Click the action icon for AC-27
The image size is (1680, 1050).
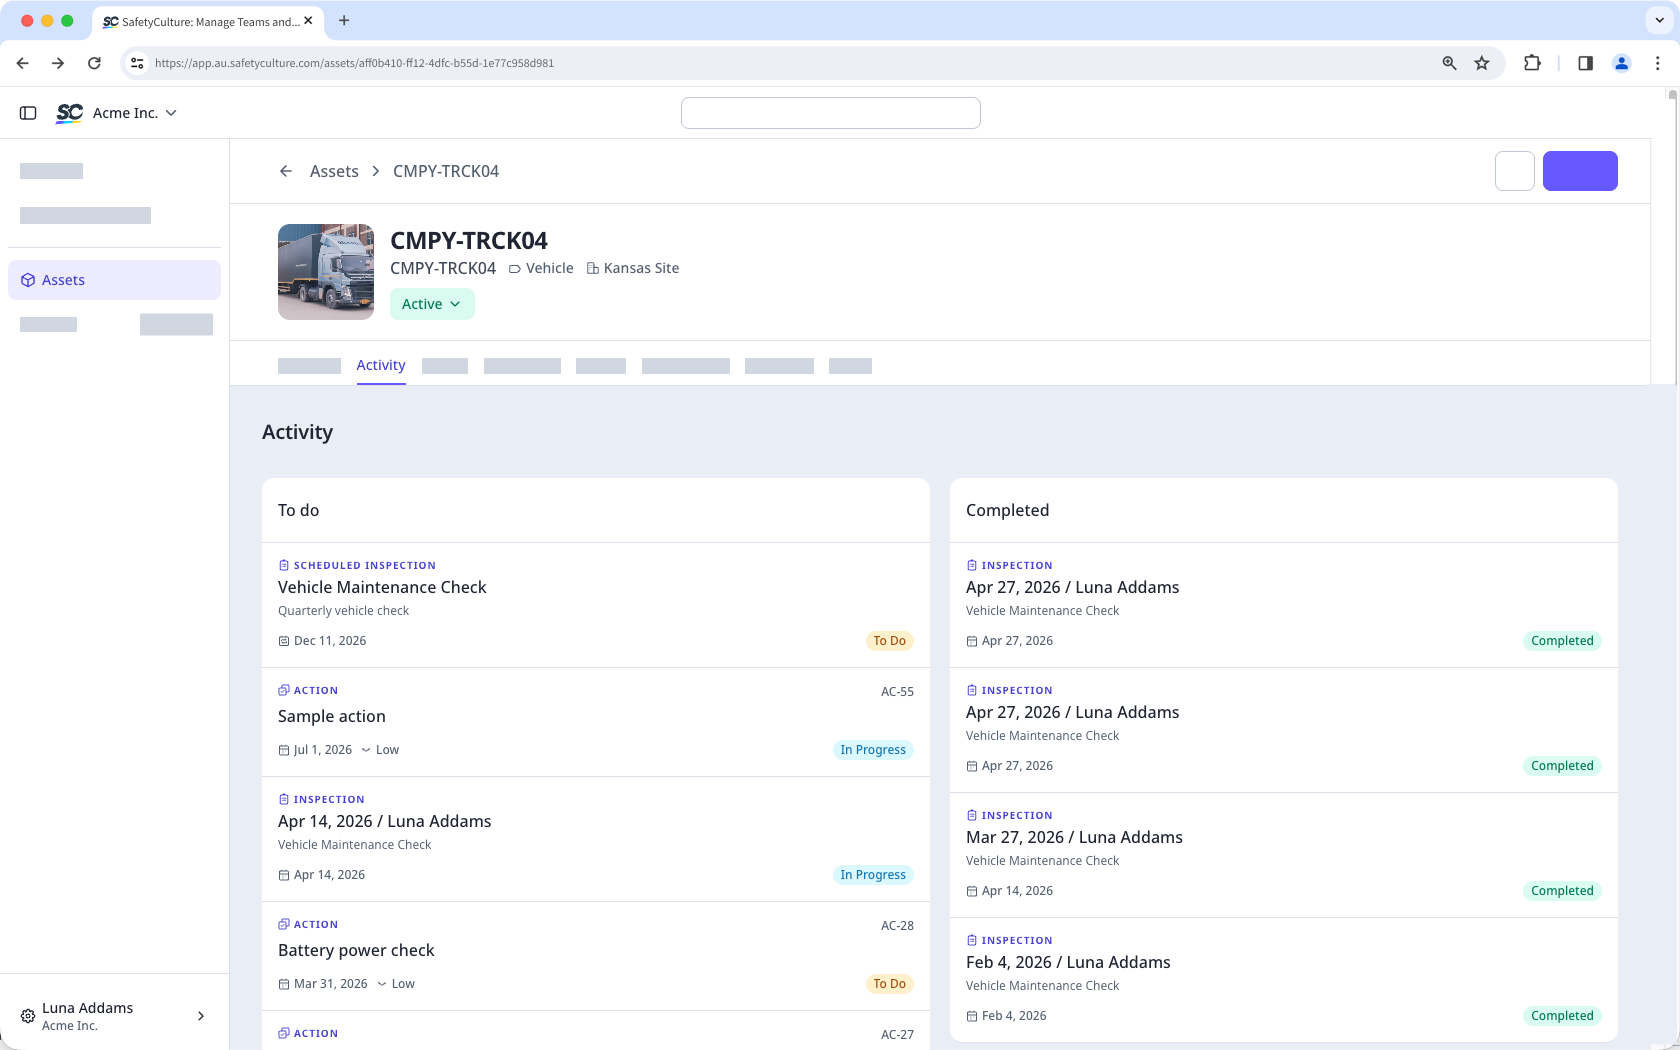coord(284,1033)
